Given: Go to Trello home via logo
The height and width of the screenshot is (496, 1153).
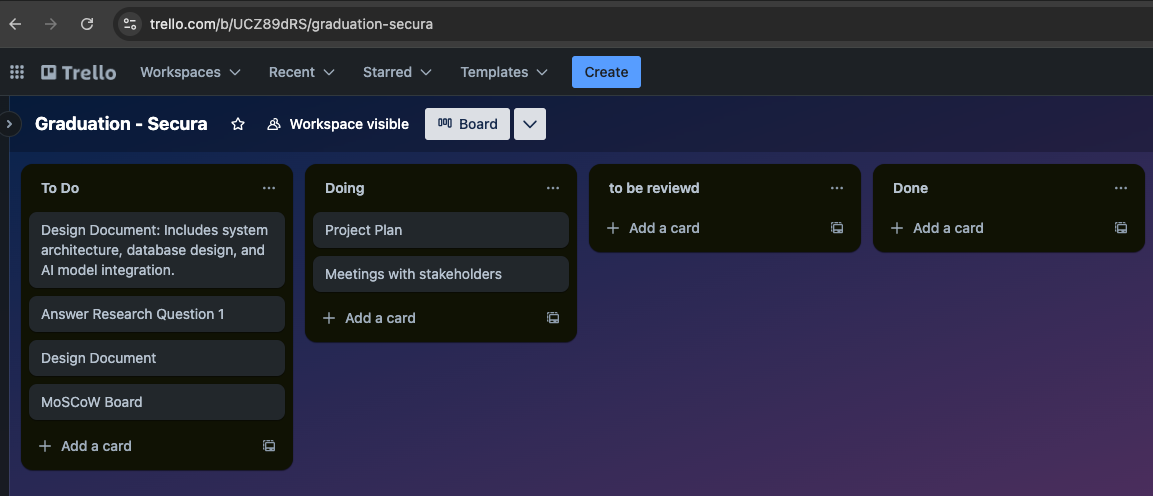Looking at the screenshot, I should tap(79, 72).
